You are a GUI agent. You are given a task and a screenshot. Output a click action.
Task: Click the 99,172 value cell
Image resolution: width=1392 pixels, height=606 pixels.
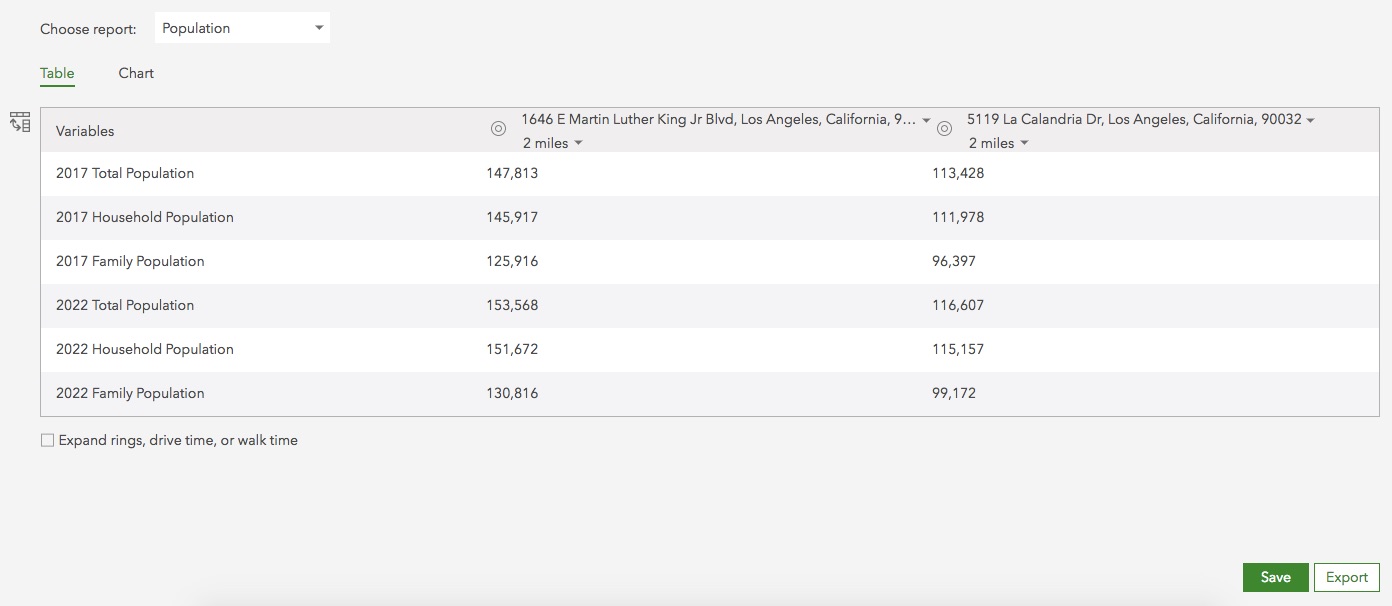point(953,393)
